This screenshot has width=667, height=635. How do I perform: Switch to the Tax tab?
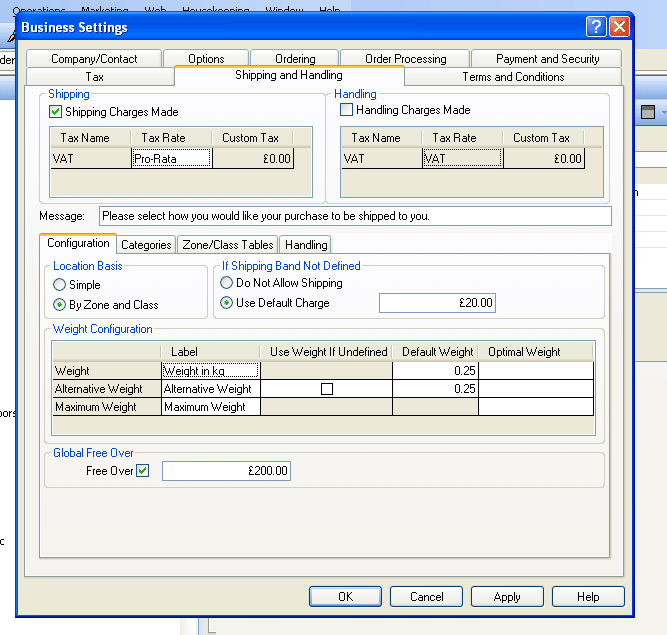[x=95, y=77]
